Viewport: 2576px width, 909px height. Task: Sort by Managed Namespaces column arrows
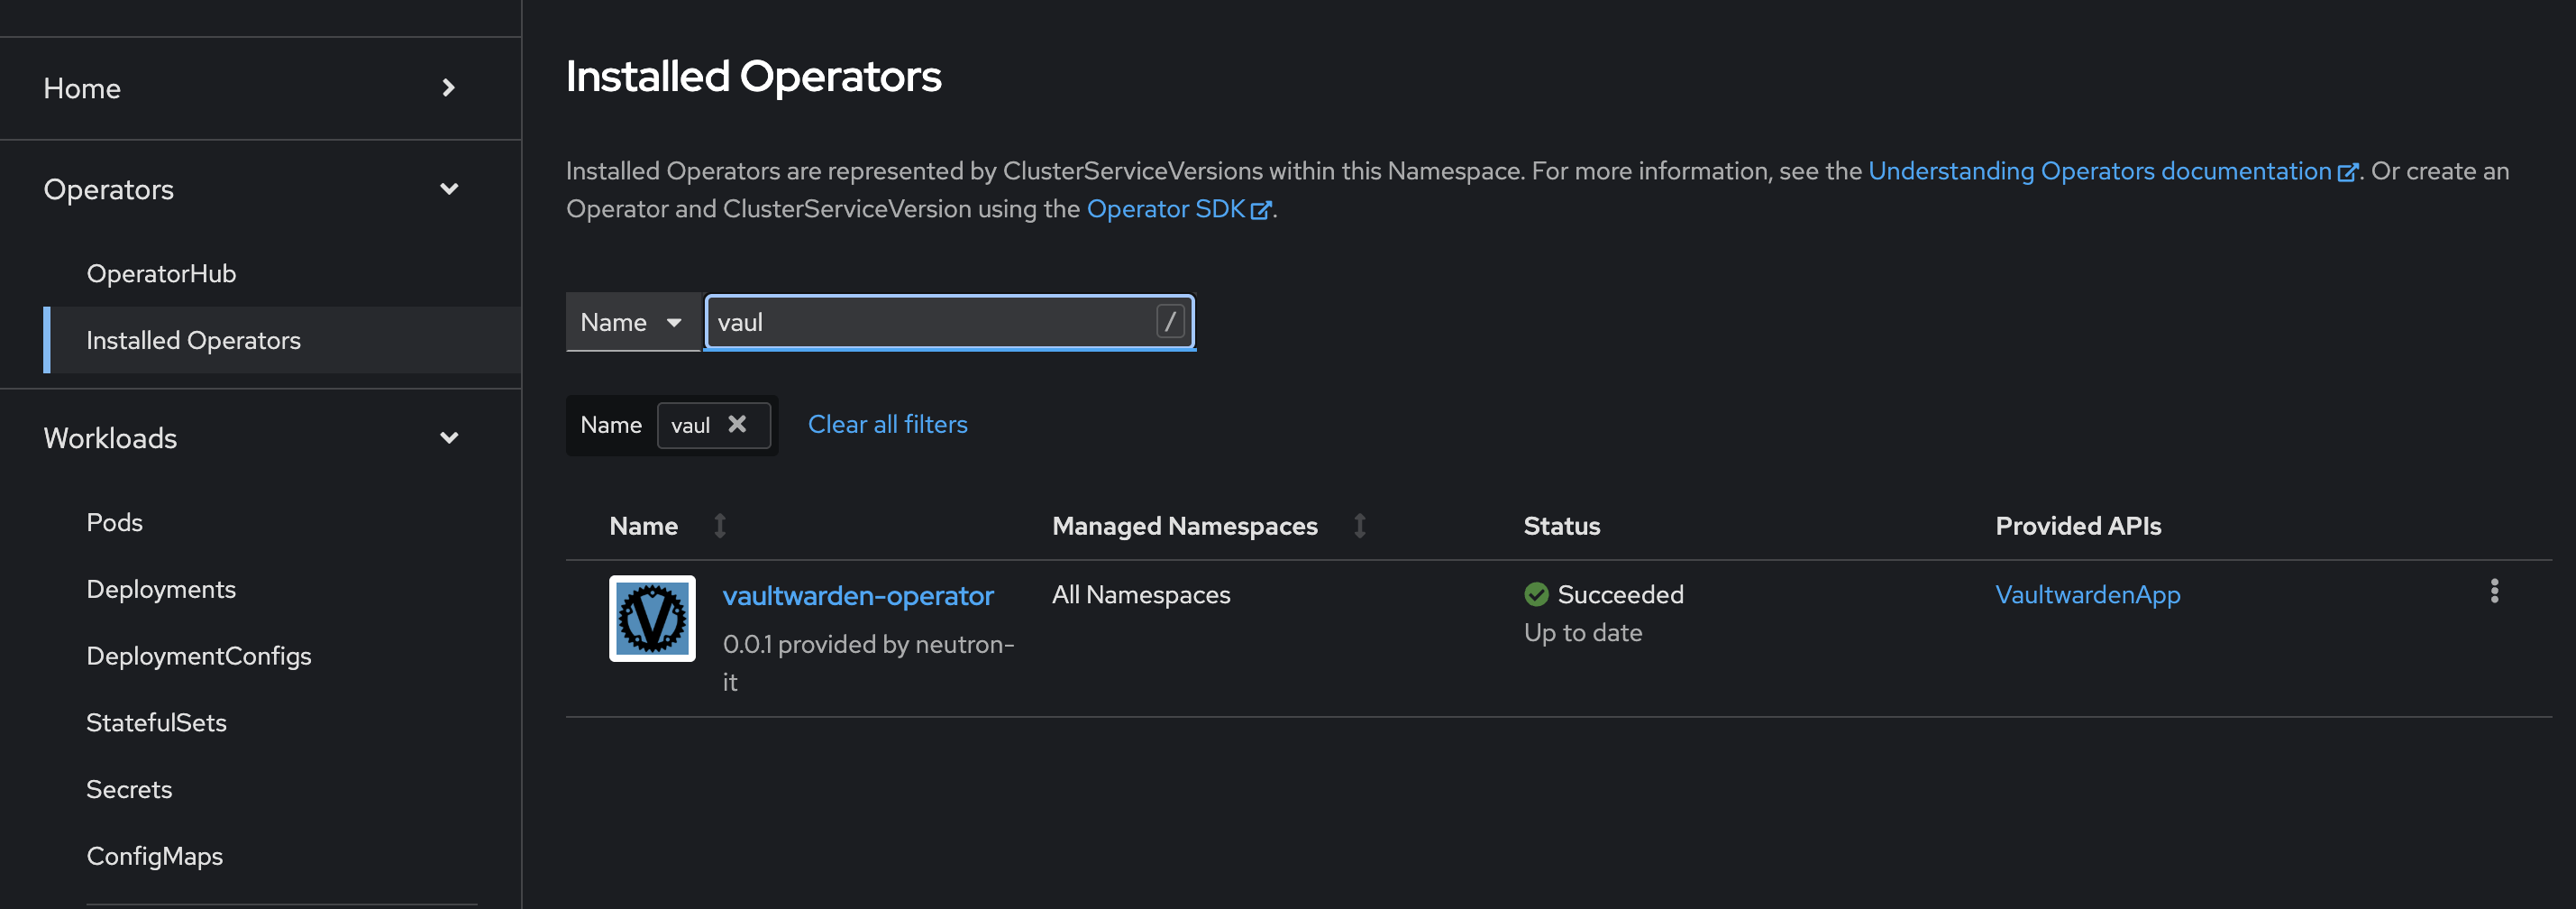coord(1360,525)
